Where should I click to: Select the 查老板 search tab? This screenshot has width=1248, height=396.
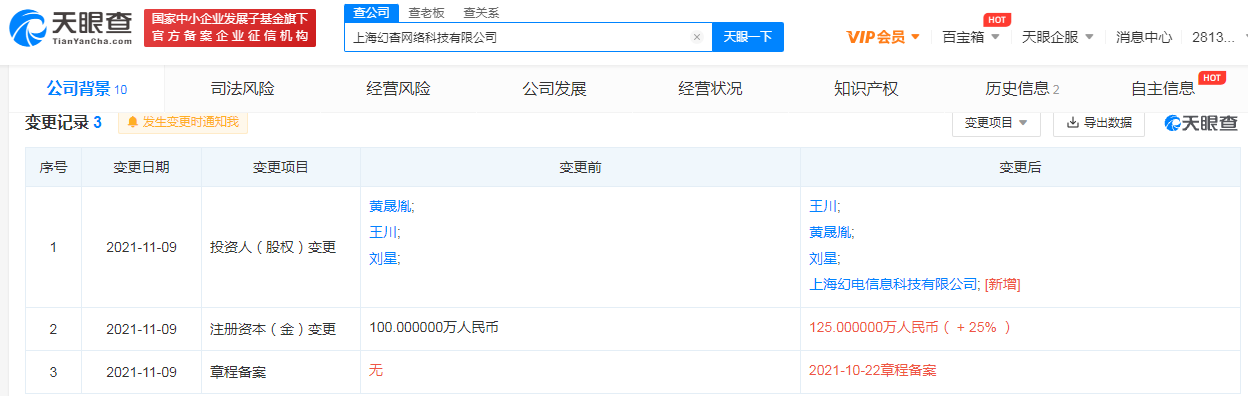(x=426, y=13)
